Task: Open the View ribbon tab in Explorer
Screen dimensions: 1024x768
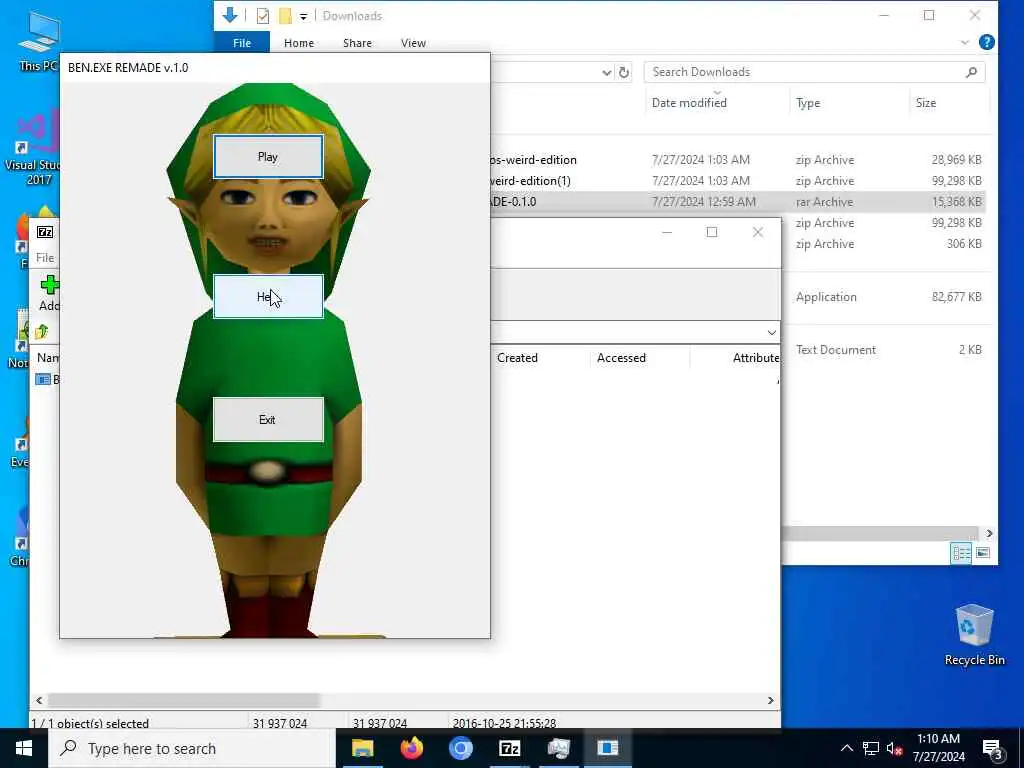Action: point(413,42)
